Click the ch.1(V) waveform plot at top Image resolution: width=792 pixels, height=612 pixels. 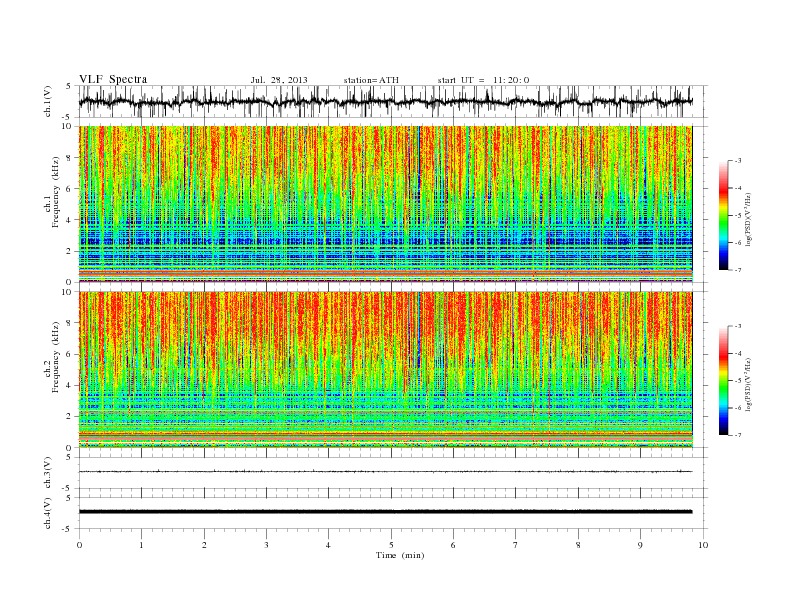(392, 101)
